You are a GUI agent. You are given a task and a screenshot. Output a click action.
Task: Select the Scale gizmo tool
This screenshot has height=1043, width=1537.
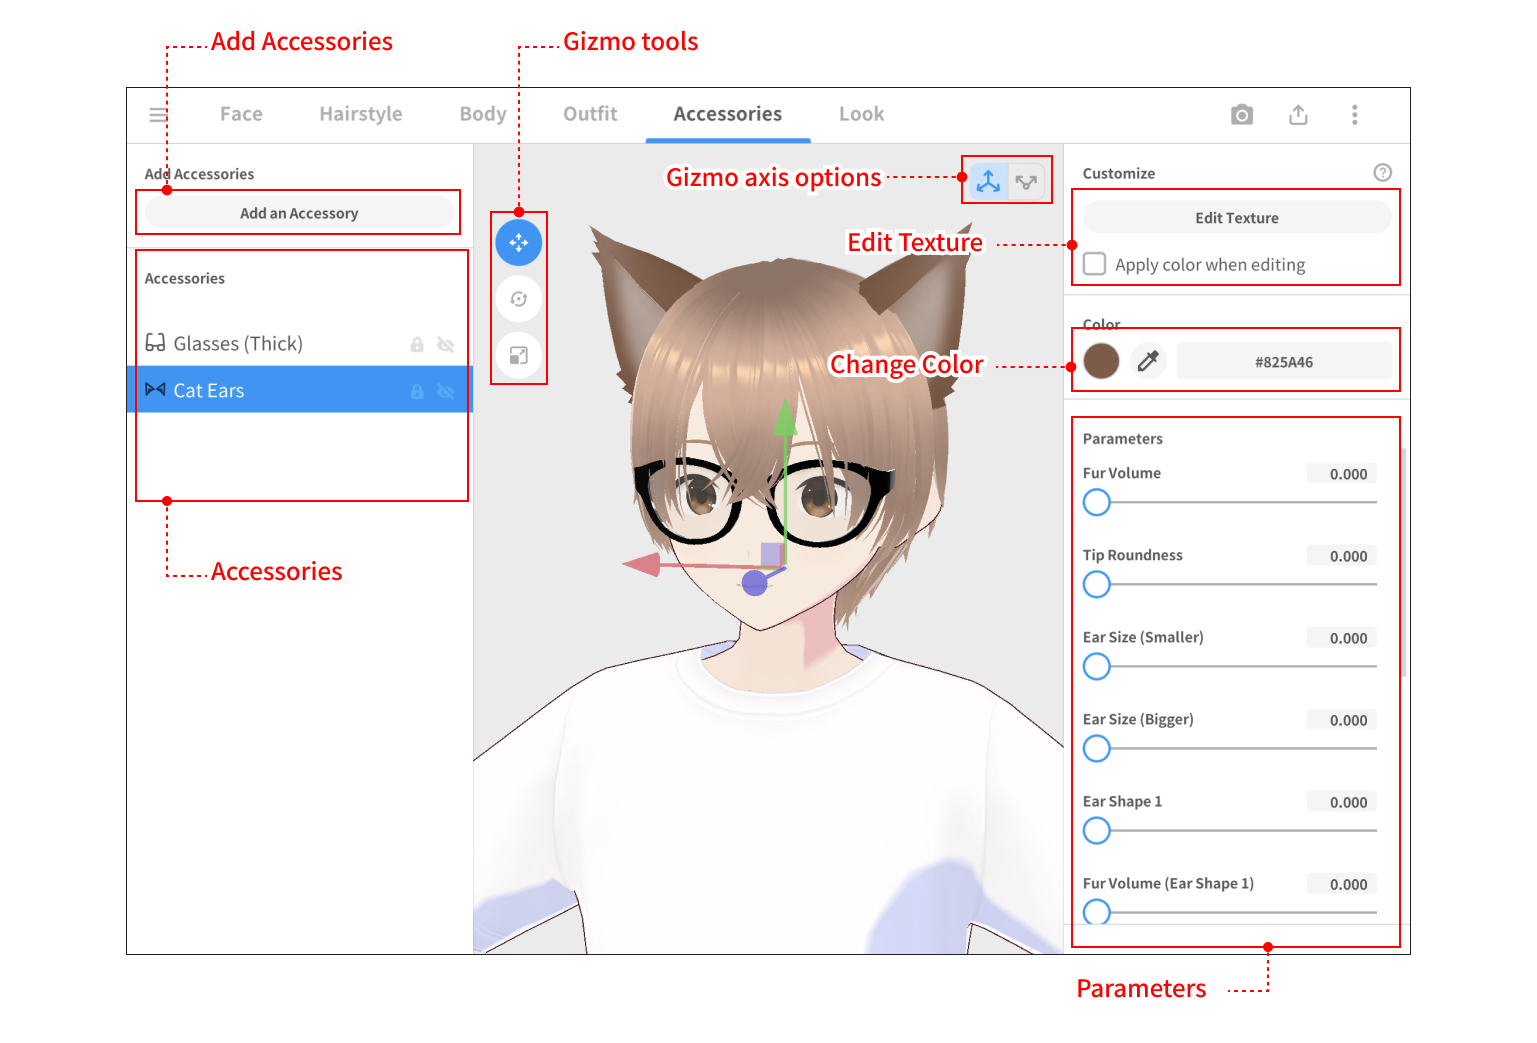(518, 355)
